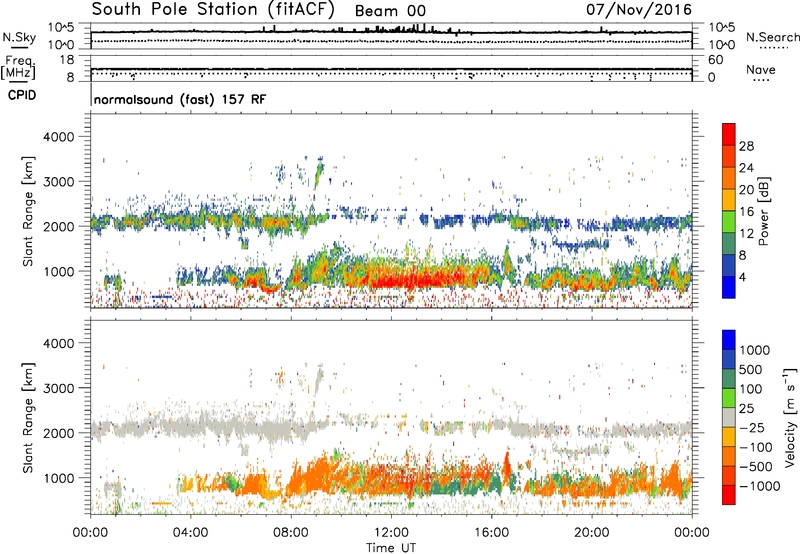The width and height of the screenshot is (800, 554).
Task: Click the 'N.Sky' axis label
Action: pyautogui.click(x=19, y=37)
